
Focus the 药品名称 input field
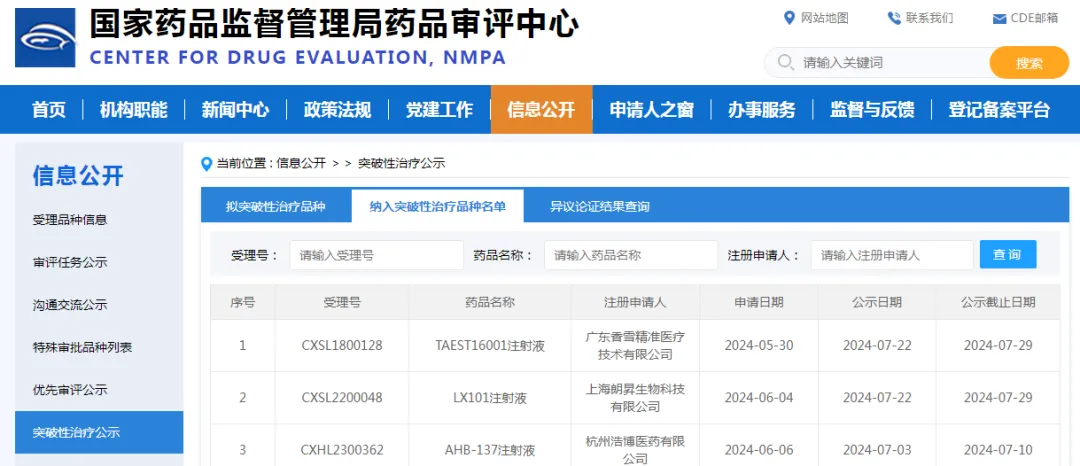pyautogui.click(x=630, y=255)
